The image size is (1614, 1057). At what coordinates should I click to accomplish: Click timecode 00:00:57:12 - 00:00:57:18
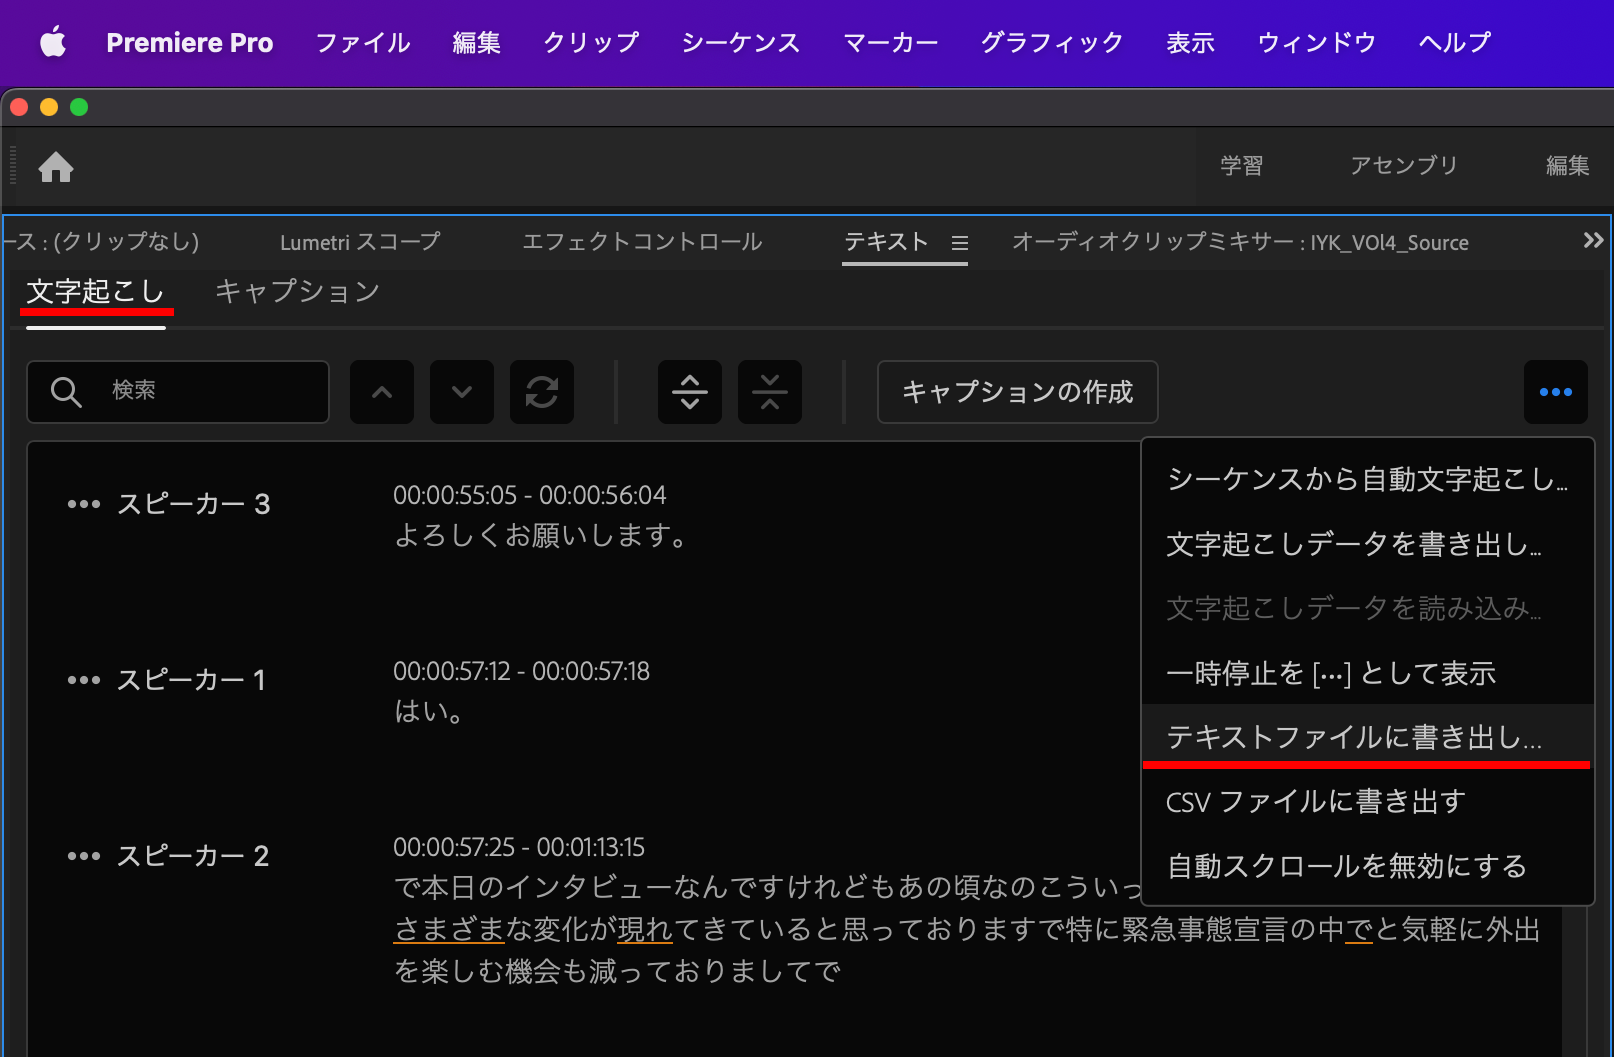pyautogui.click(x=521, y=671)
